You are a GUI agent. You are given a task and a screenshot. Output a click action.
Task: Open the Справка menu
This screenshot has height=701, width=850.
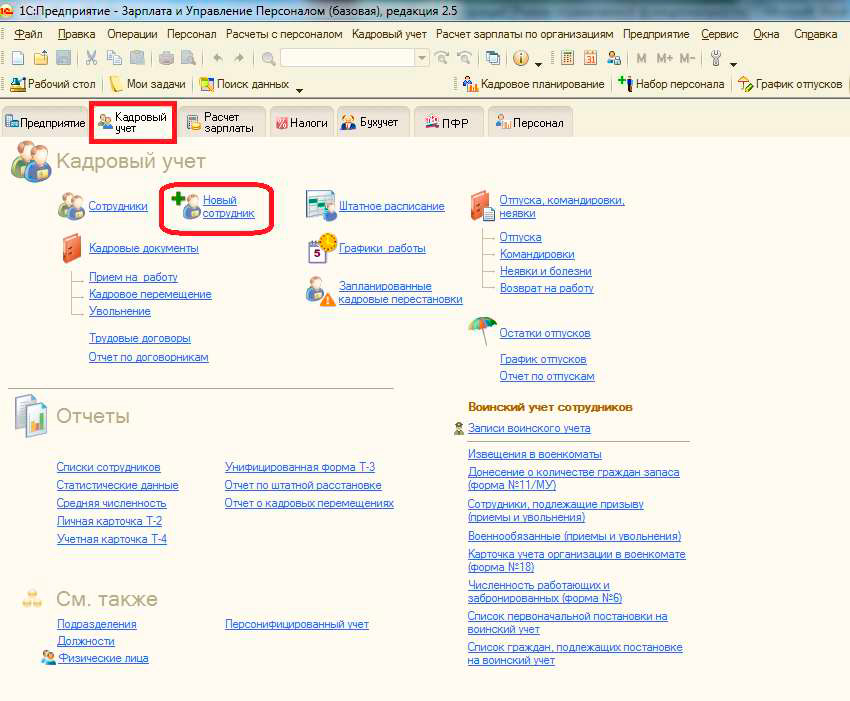click(x=815, y=34)
